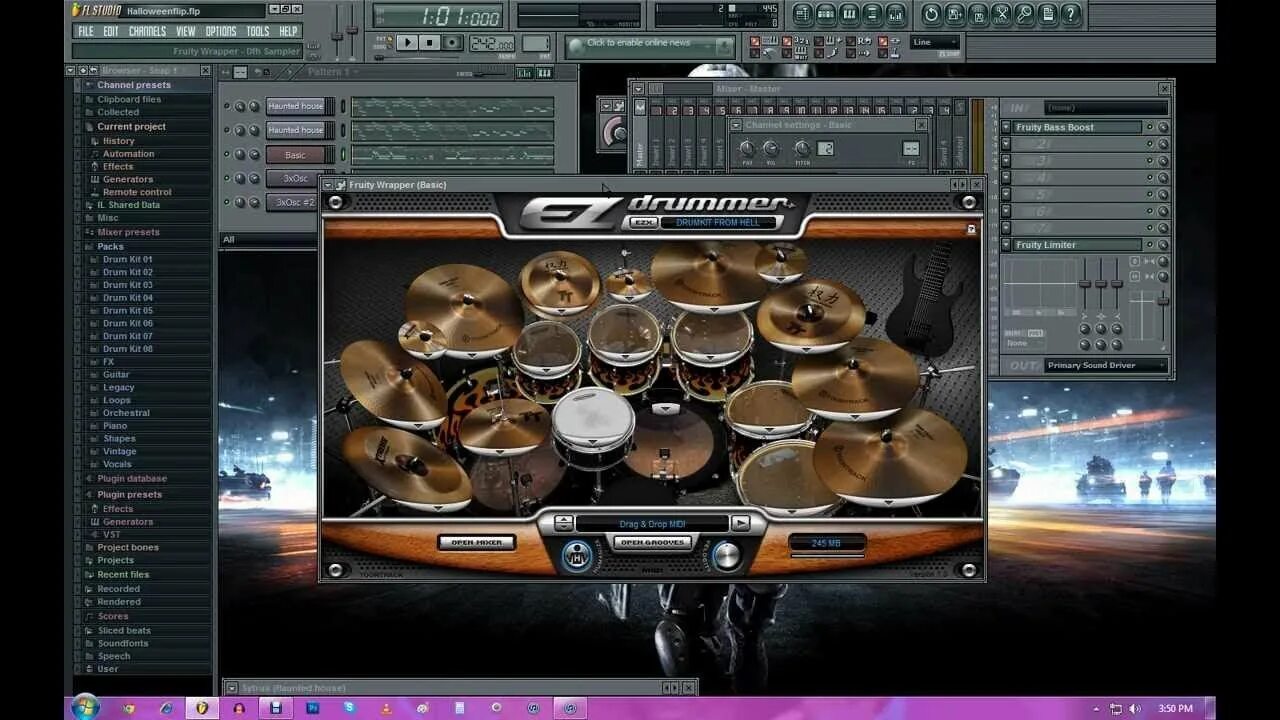The width and height of the screenshot is (1280, 720).
Task: Open the TOOLS menu
Action: point(258,31)
